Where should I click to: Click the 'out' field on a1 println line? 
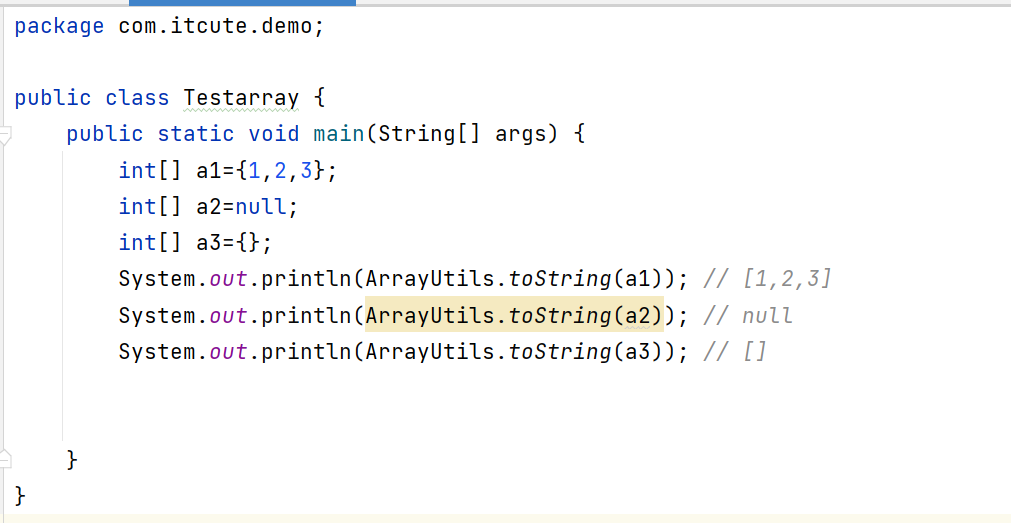click(x=228, y=279)
